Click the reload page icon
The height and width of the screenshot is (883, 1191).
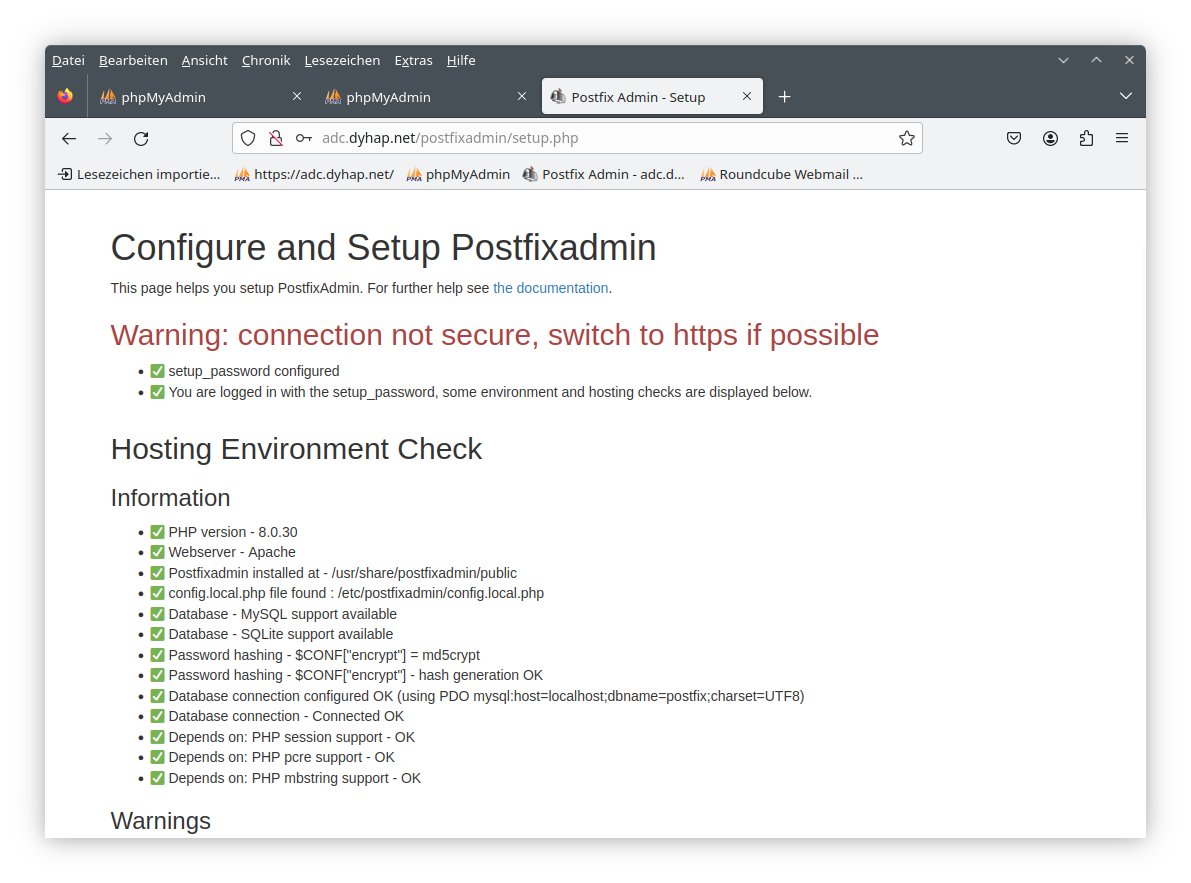[x=141, y=139]
